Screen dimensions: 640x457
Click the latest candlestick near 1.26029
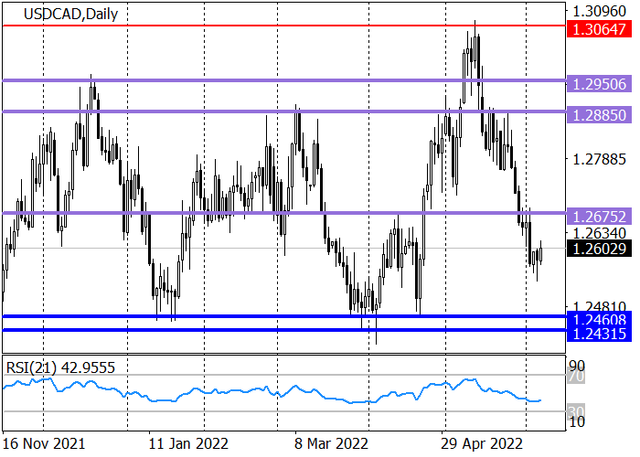coord(541,253)
